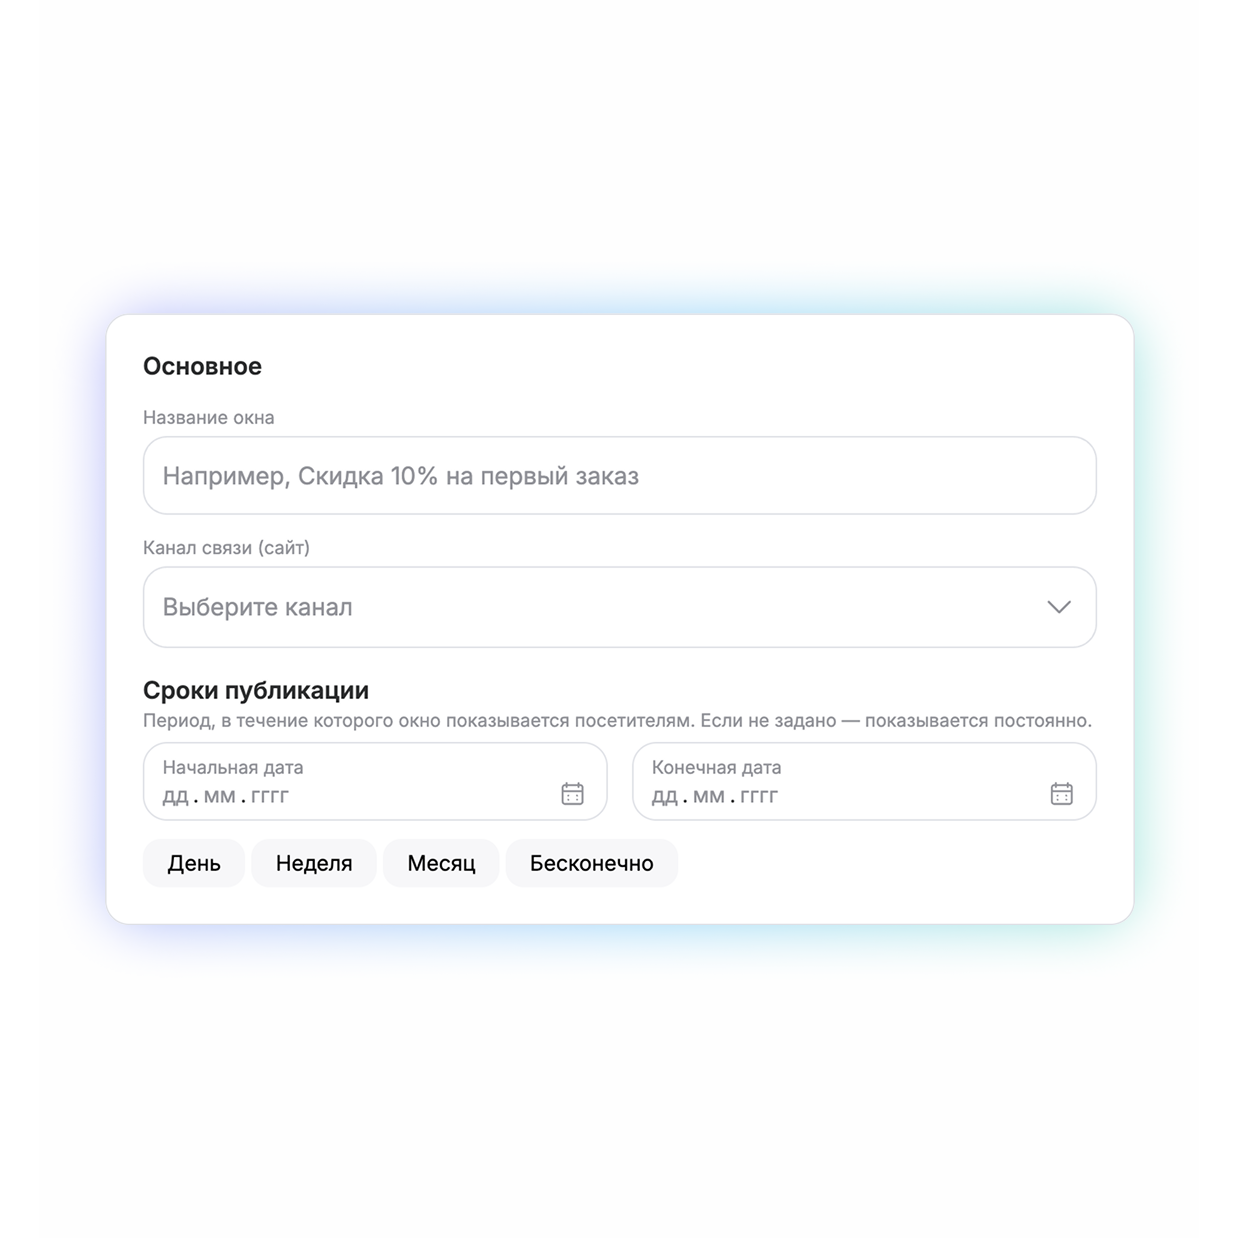The height and width of the screenshot is (1238, 1238).
Task: Click the 'Начальная дата' field label
Action: click(233, 768)
